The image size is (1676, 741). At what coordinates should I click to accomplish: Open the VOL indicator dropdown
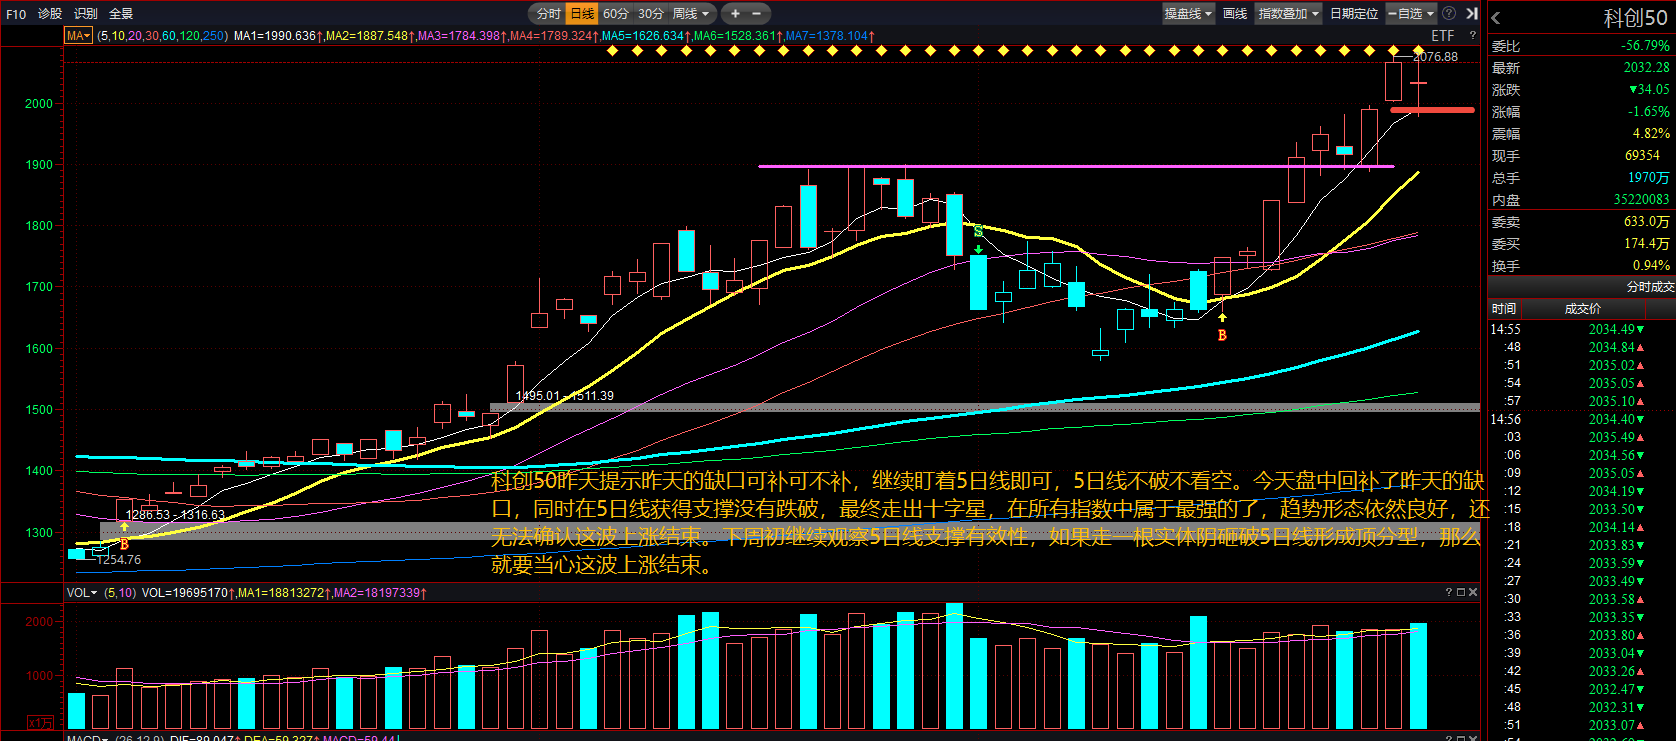pos(82,593)
